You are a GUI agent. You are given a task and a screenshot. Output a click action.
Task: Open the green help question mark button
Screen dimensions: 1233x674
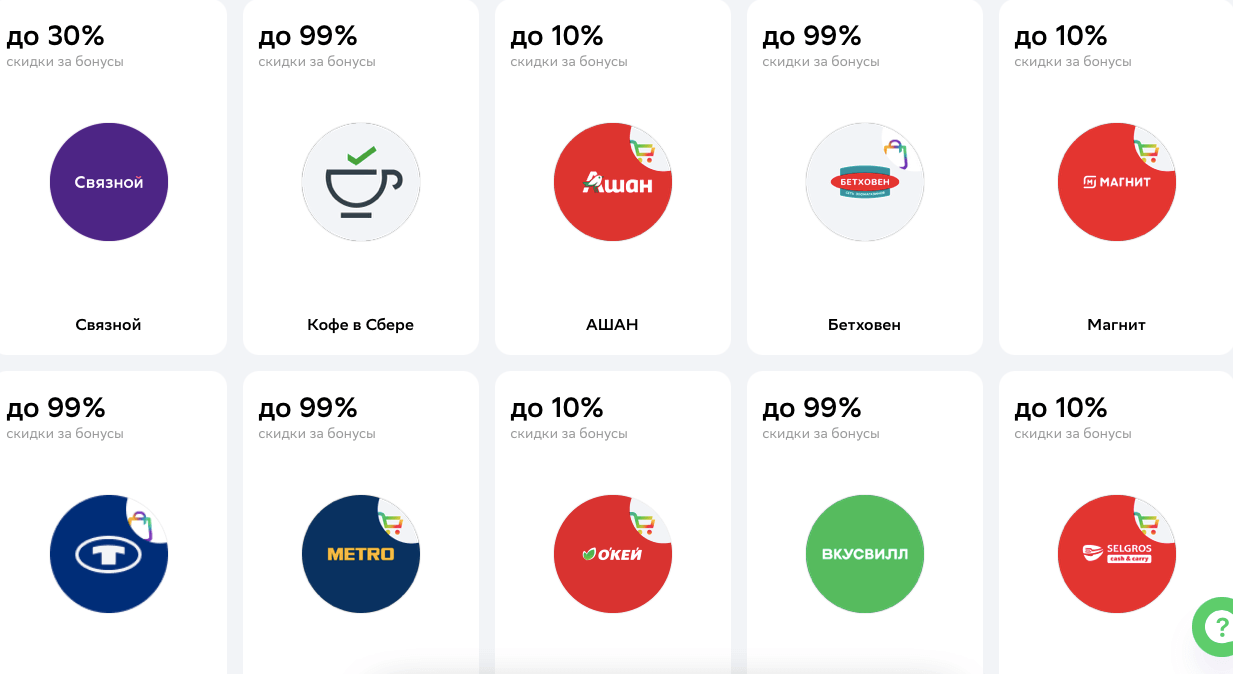click(1216, 627)
